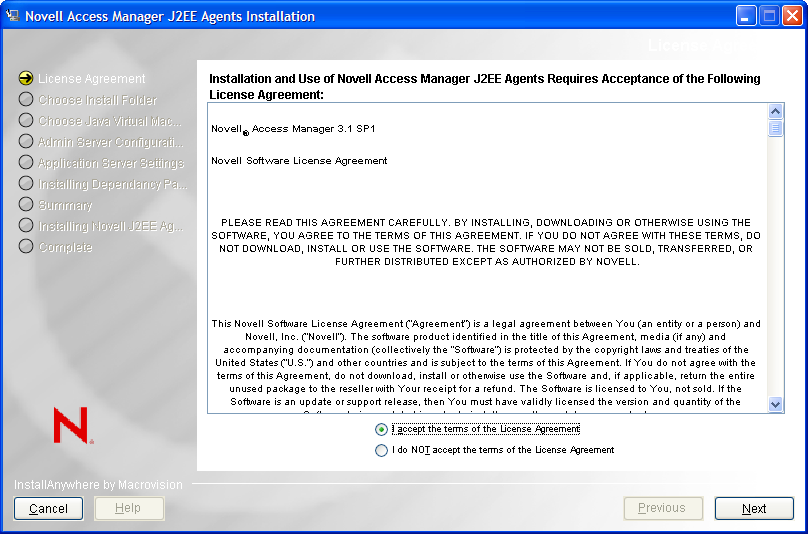808x534 pixels.
Task: Click 'Application Server Settings' step label
Action: click(x=111, y=163)
